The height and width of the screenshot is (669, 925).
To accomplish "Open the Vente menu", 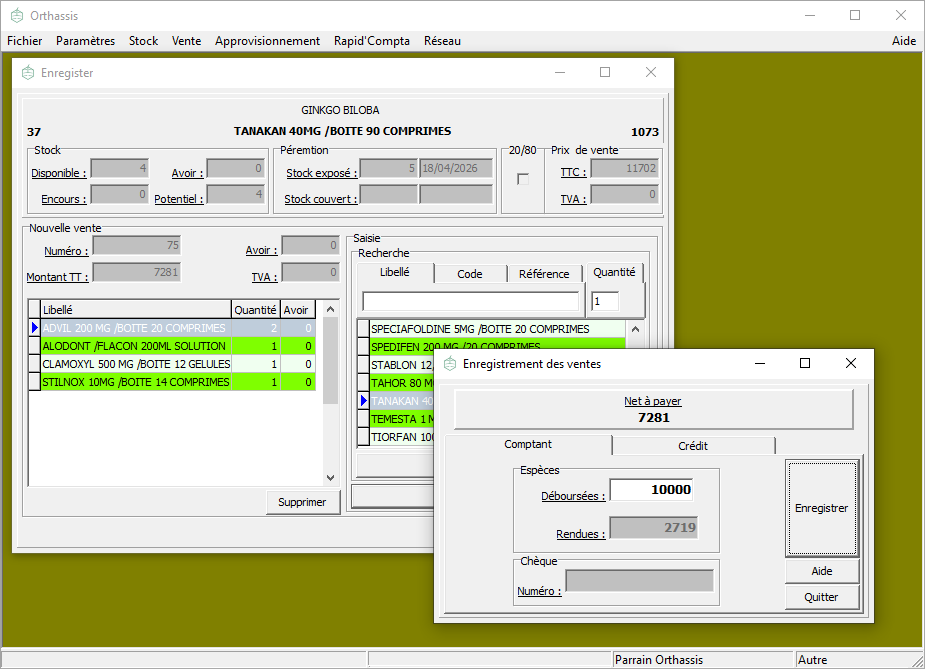I will 186,41.
